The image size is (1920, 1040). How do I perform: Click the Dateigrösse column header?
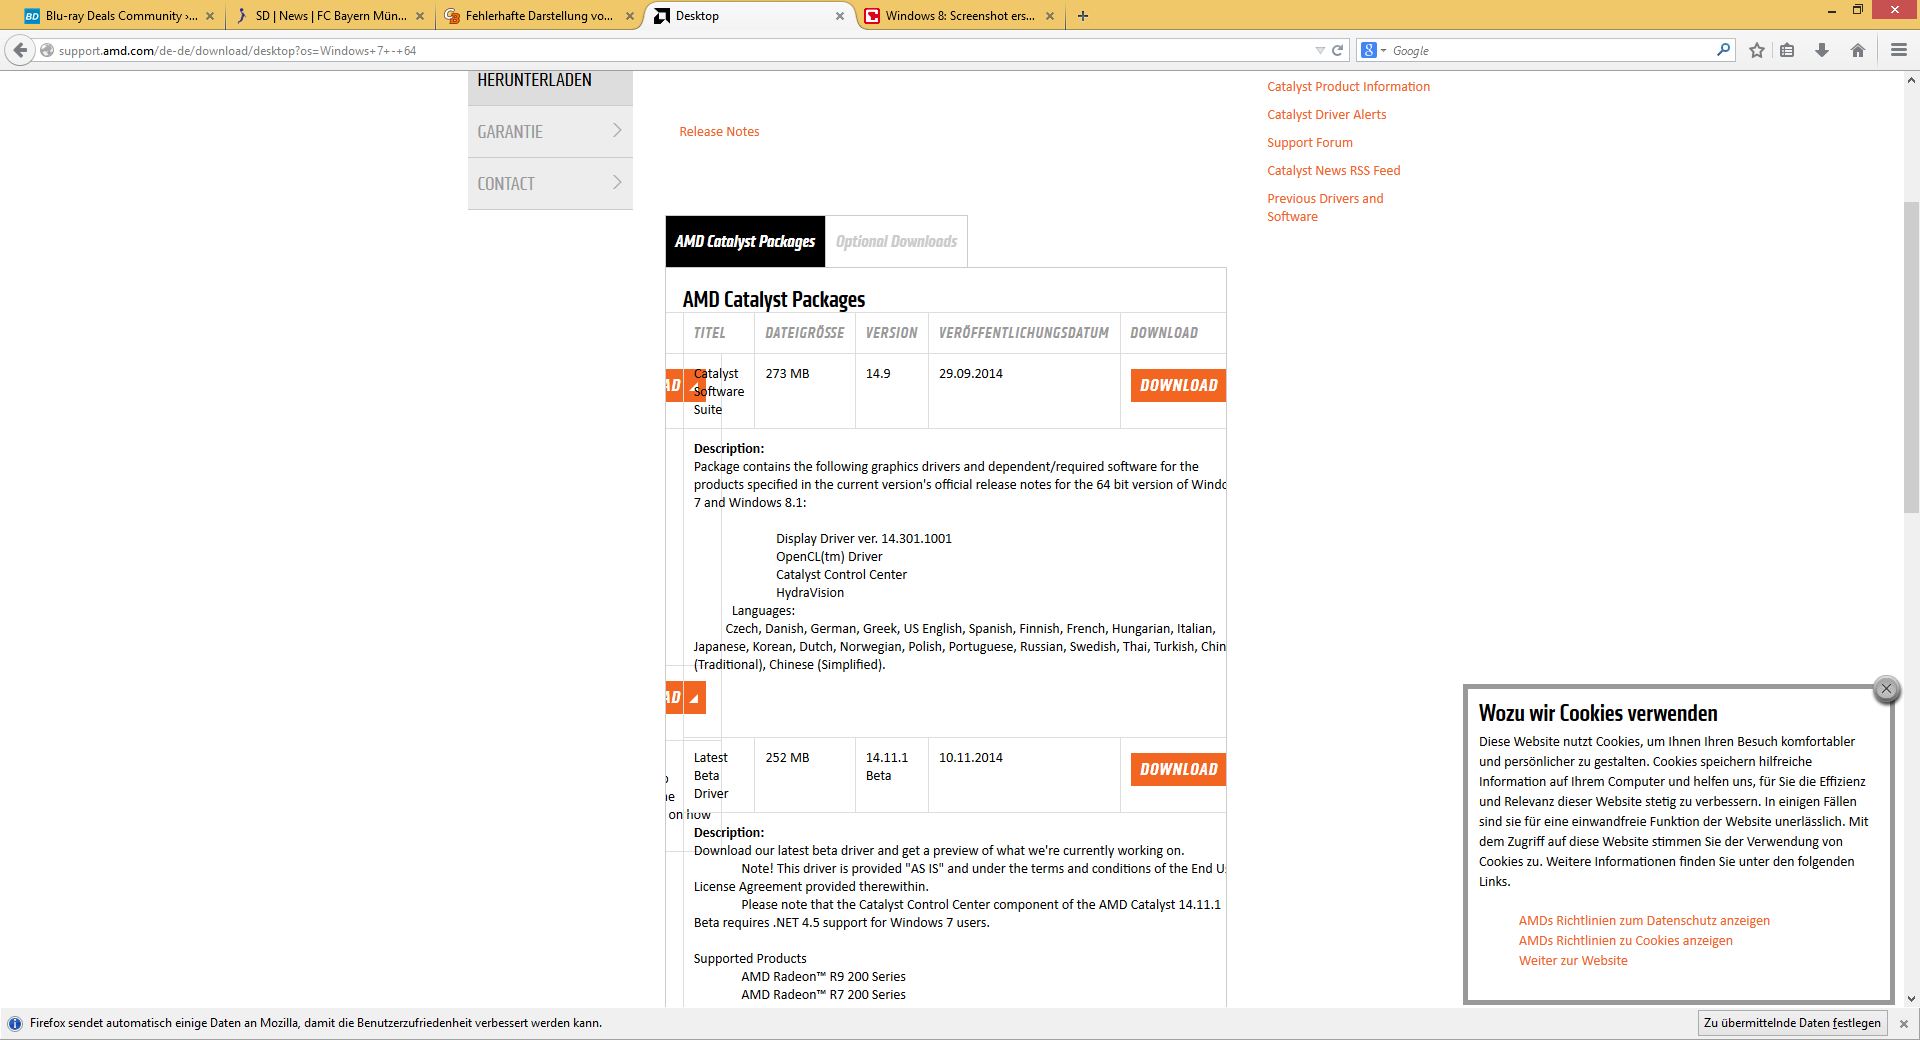(x=804, y=333)
